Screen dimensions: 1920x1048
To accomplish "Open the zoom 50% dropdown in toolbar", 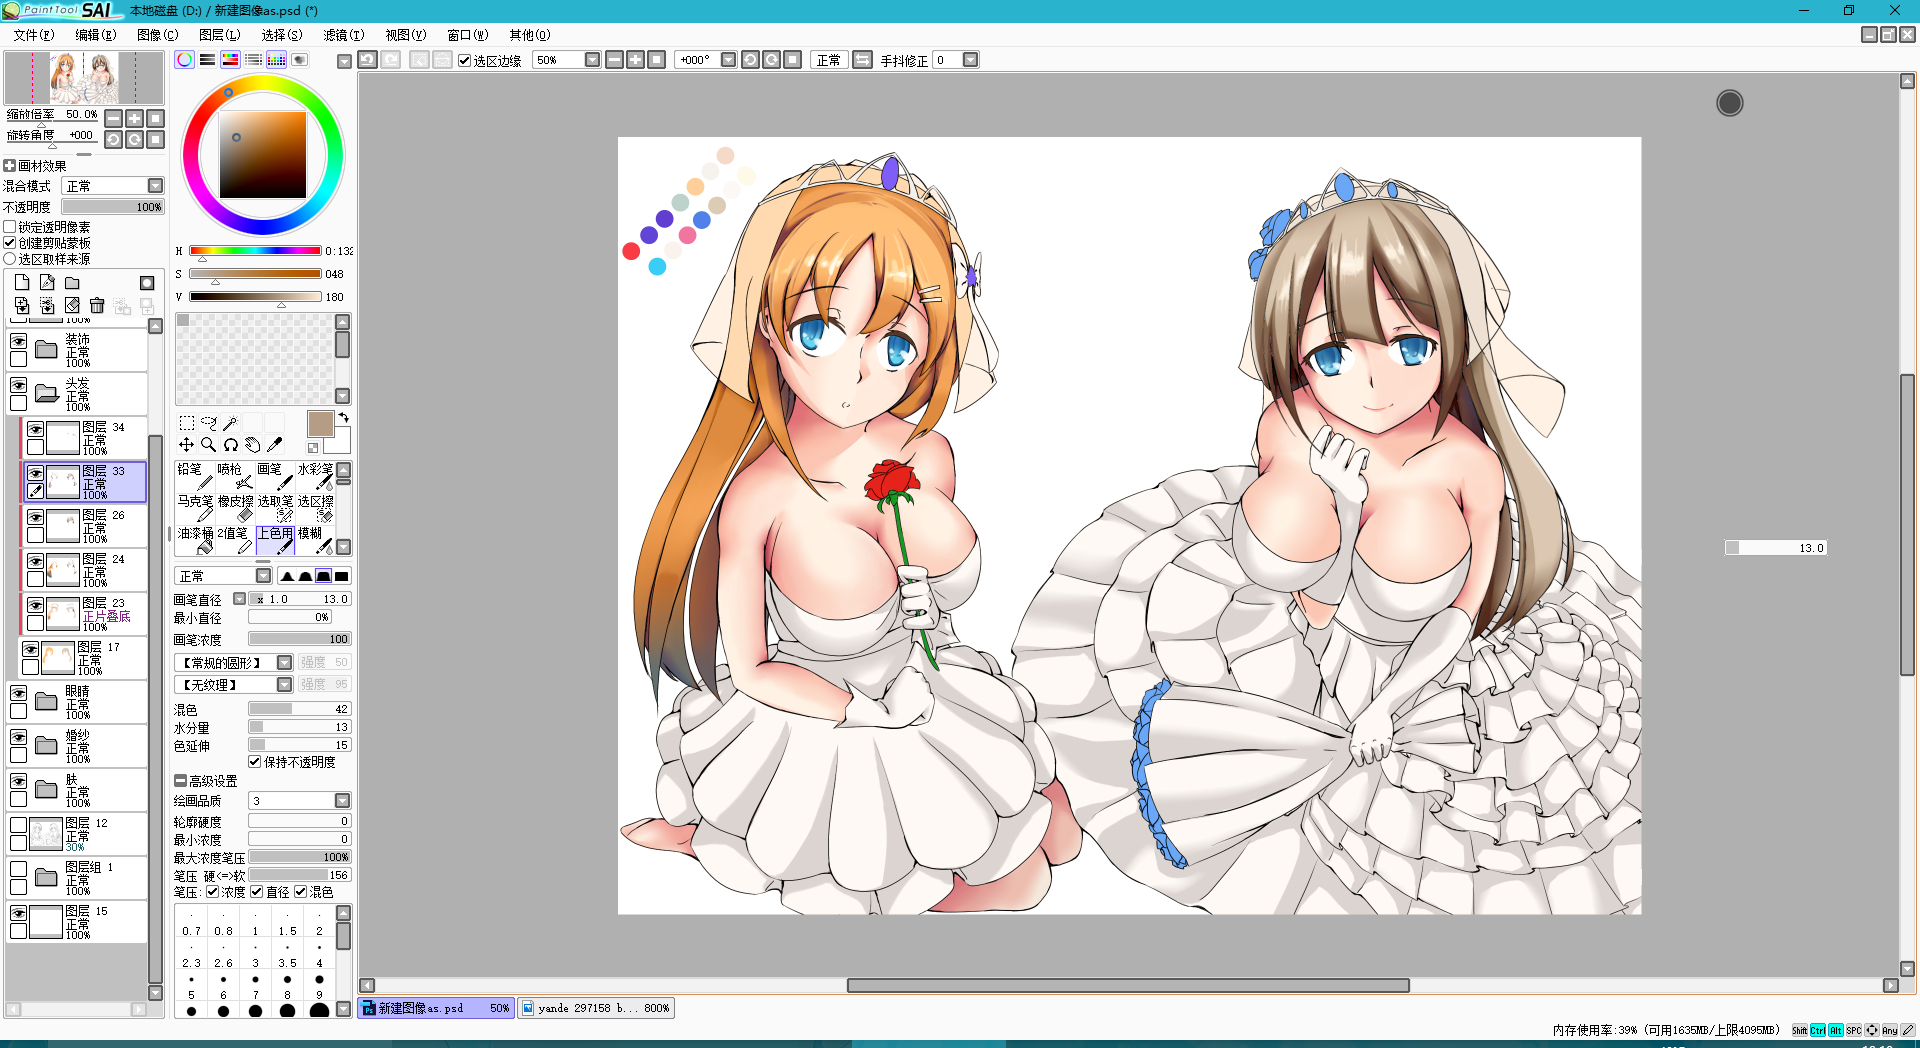I will 592,60.
